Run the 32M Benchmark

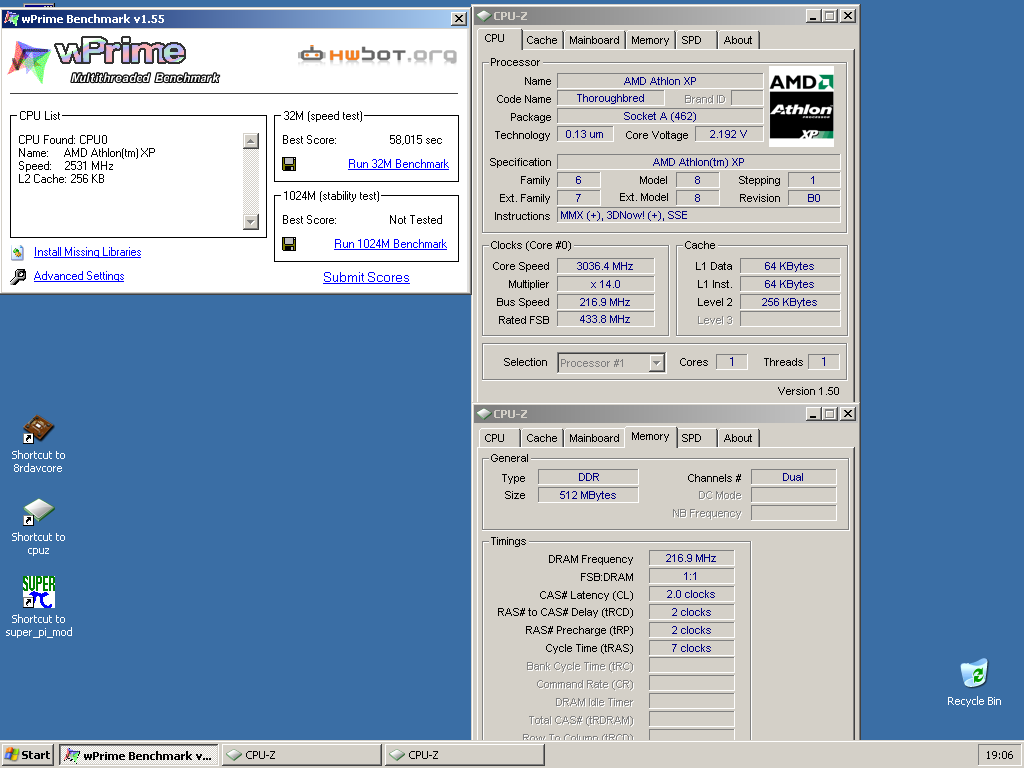point(398,164)
